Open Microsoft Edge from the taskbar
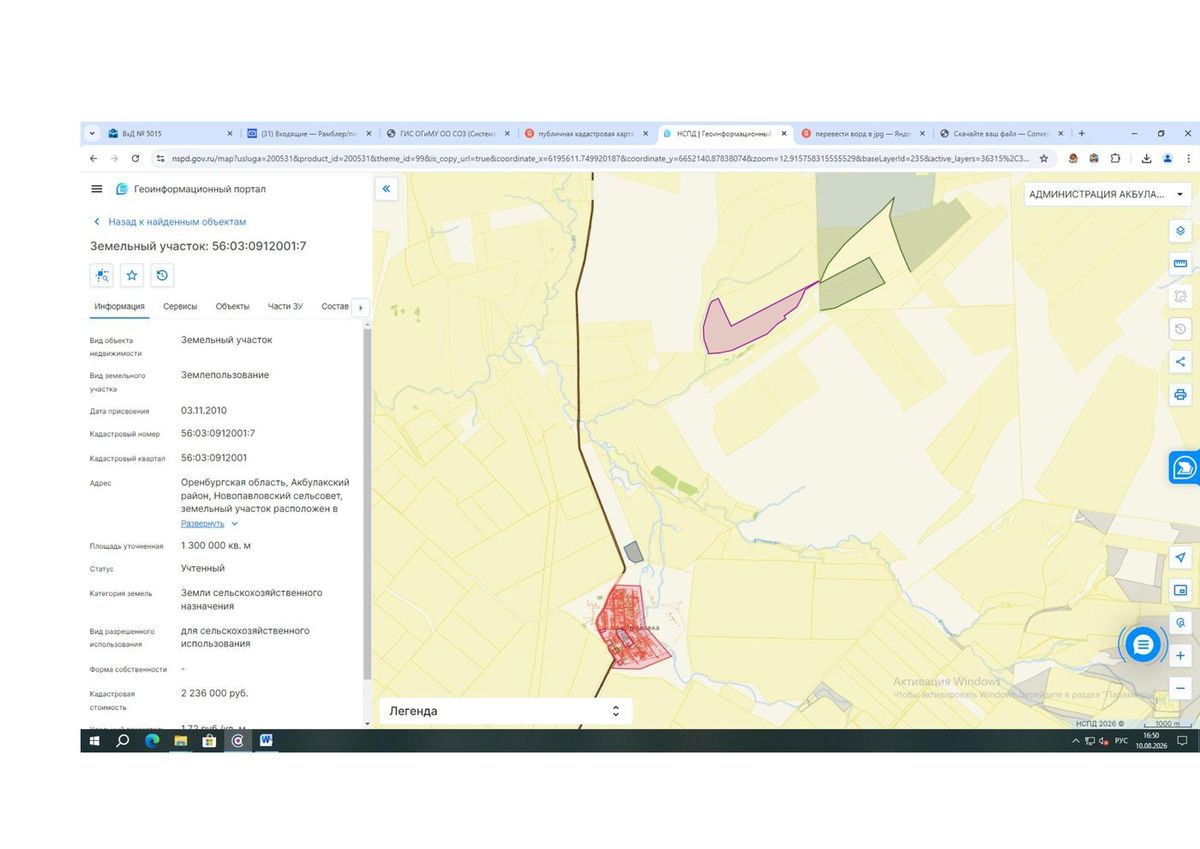This screenshot has width=1200, height=849. click(x=152, y=741)
